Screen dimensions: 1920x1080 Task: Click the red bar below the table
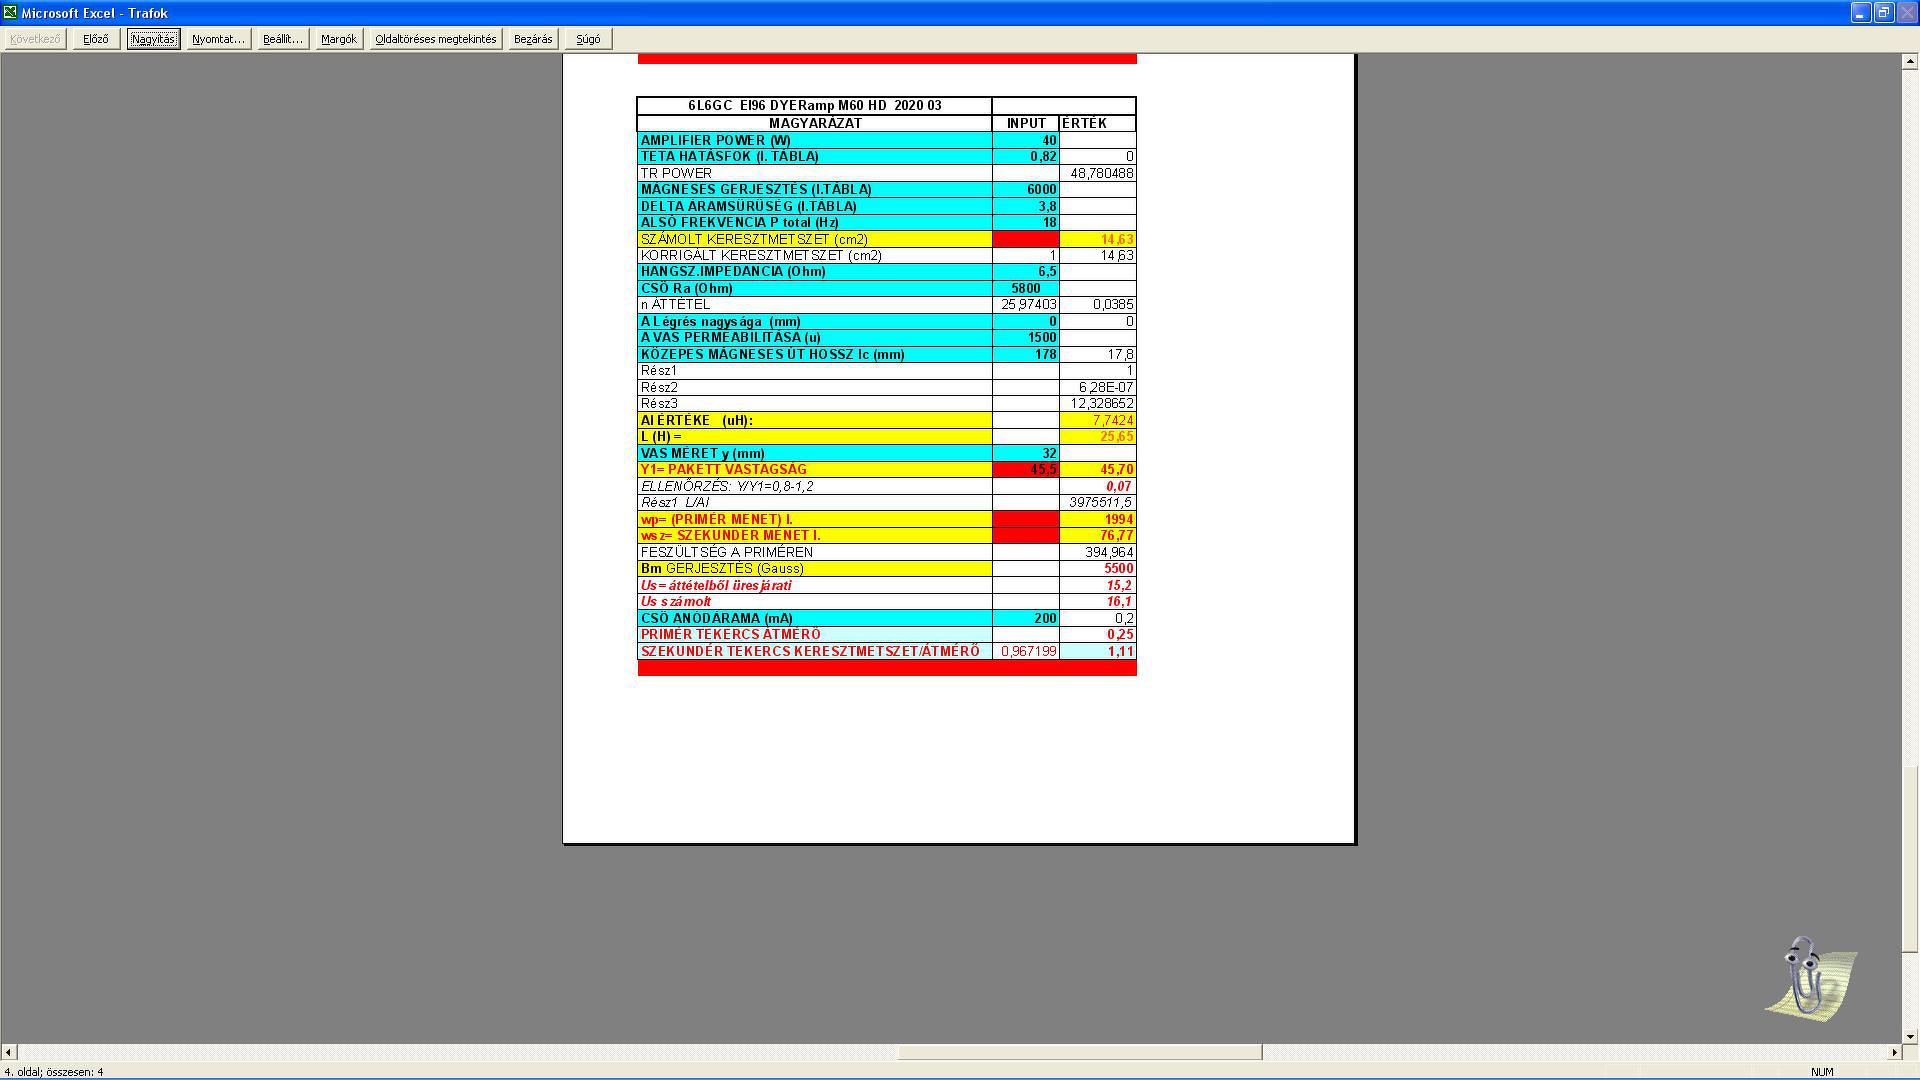[886, 668]
